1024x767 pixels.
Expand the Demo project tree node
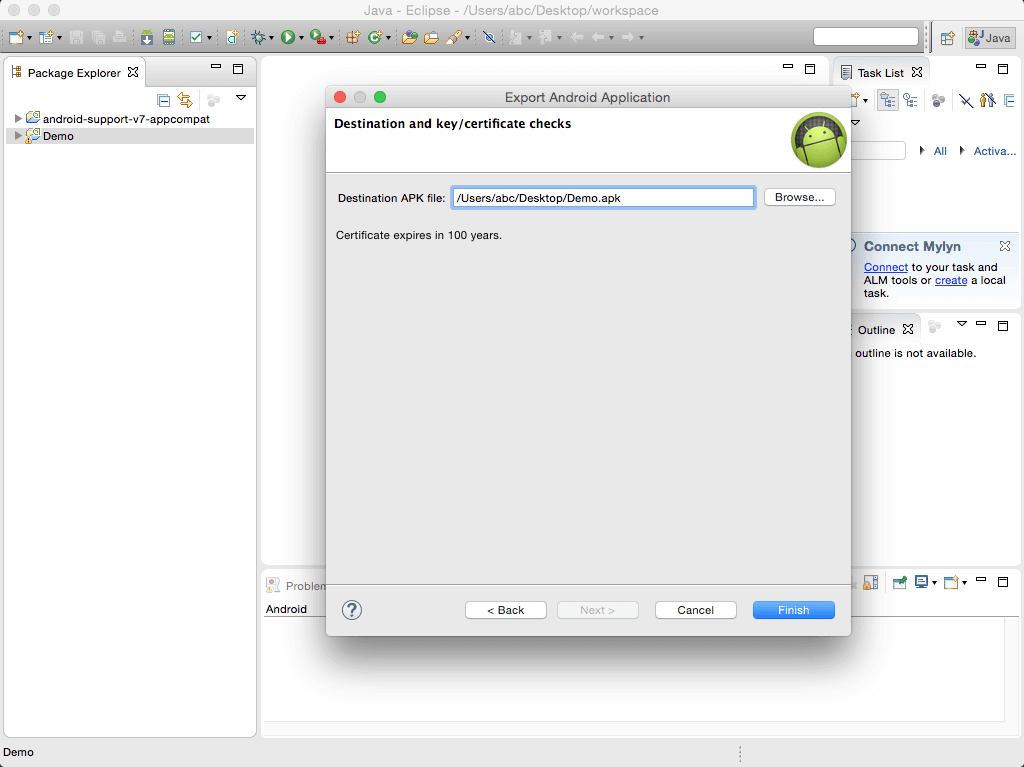(18, 136)
